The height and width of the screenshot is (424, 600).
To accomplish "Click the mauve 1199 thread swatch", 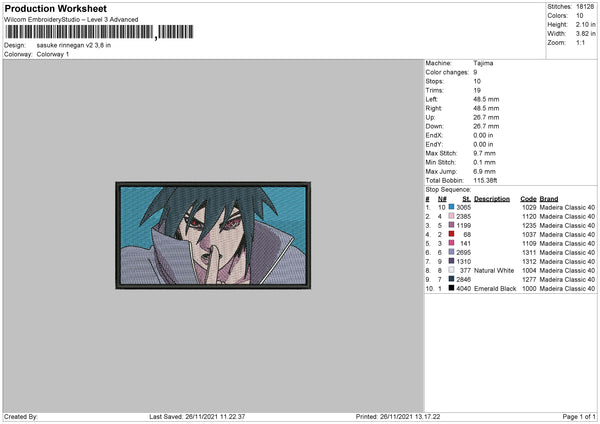I will point(452,225).
